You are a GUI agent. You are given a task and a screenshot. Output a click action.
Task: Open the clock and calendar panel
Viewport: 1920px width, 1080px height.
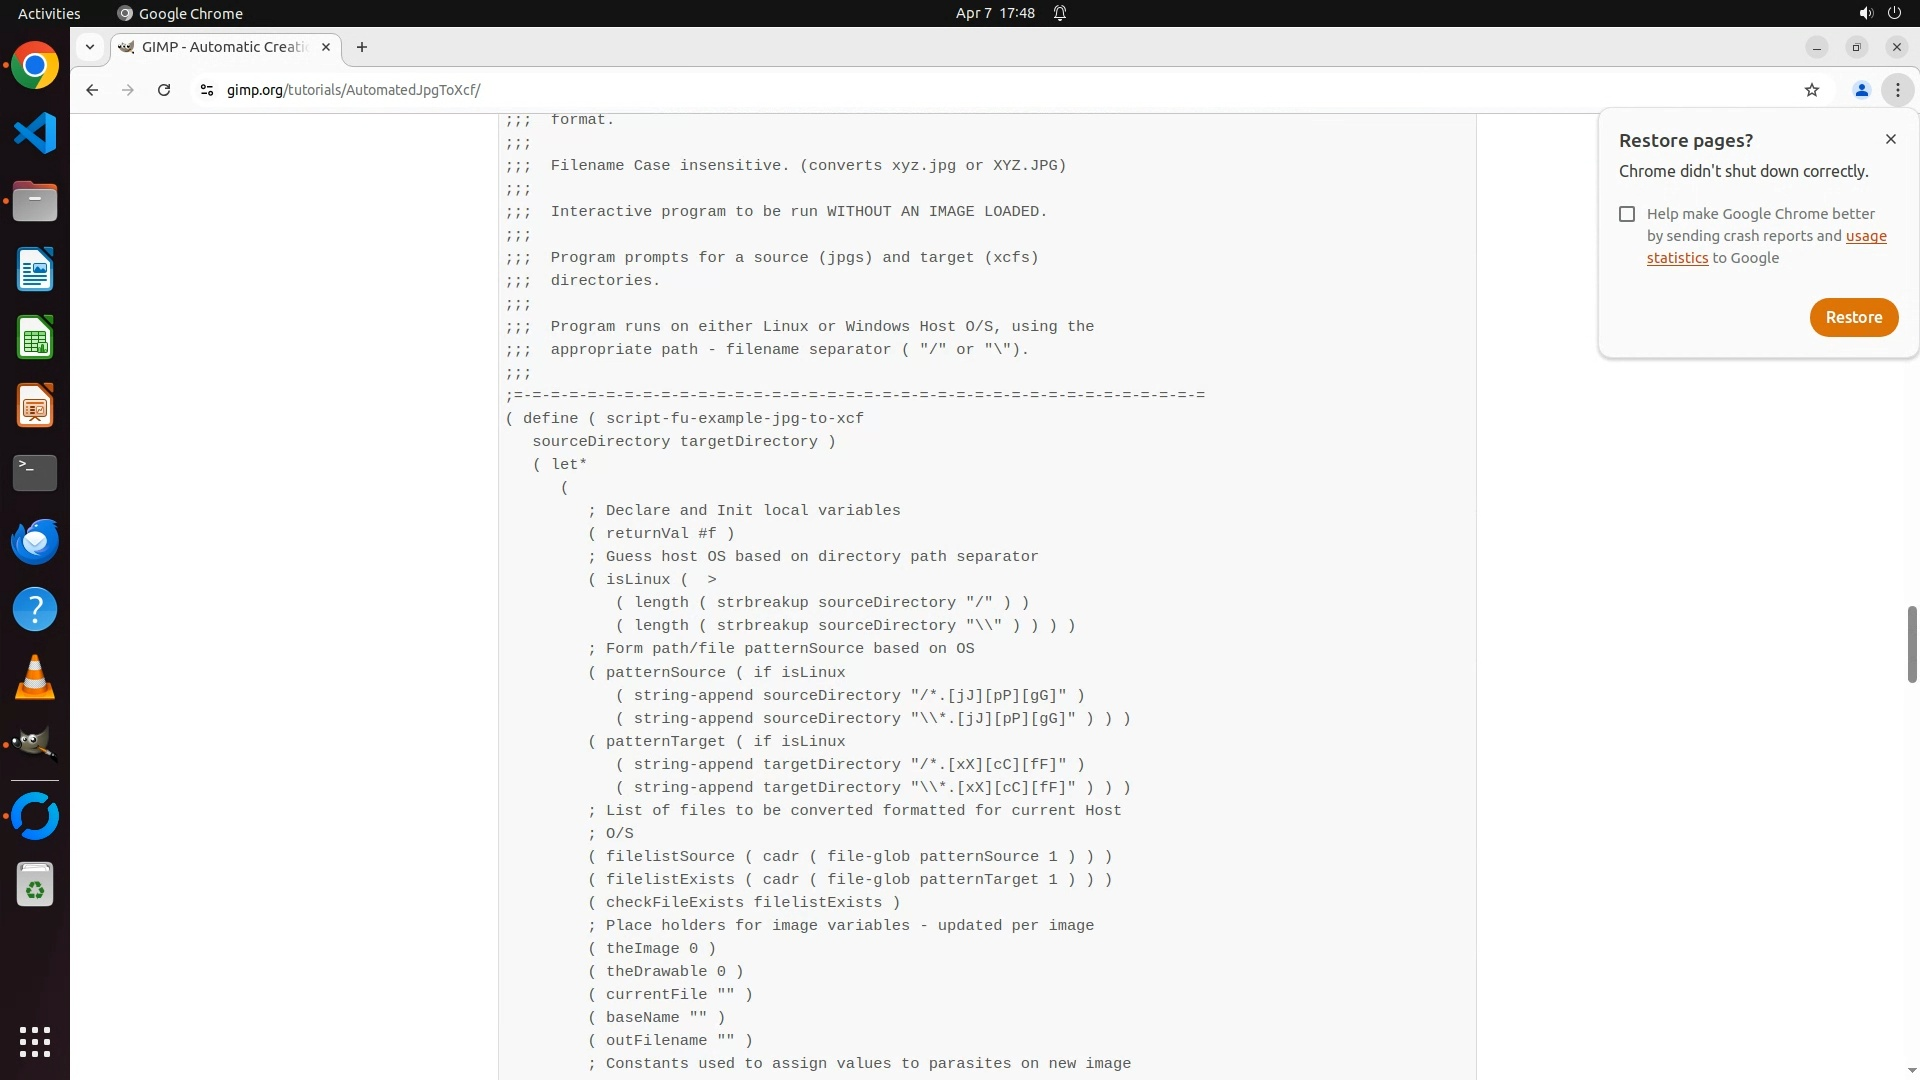[x=994, y=13]
